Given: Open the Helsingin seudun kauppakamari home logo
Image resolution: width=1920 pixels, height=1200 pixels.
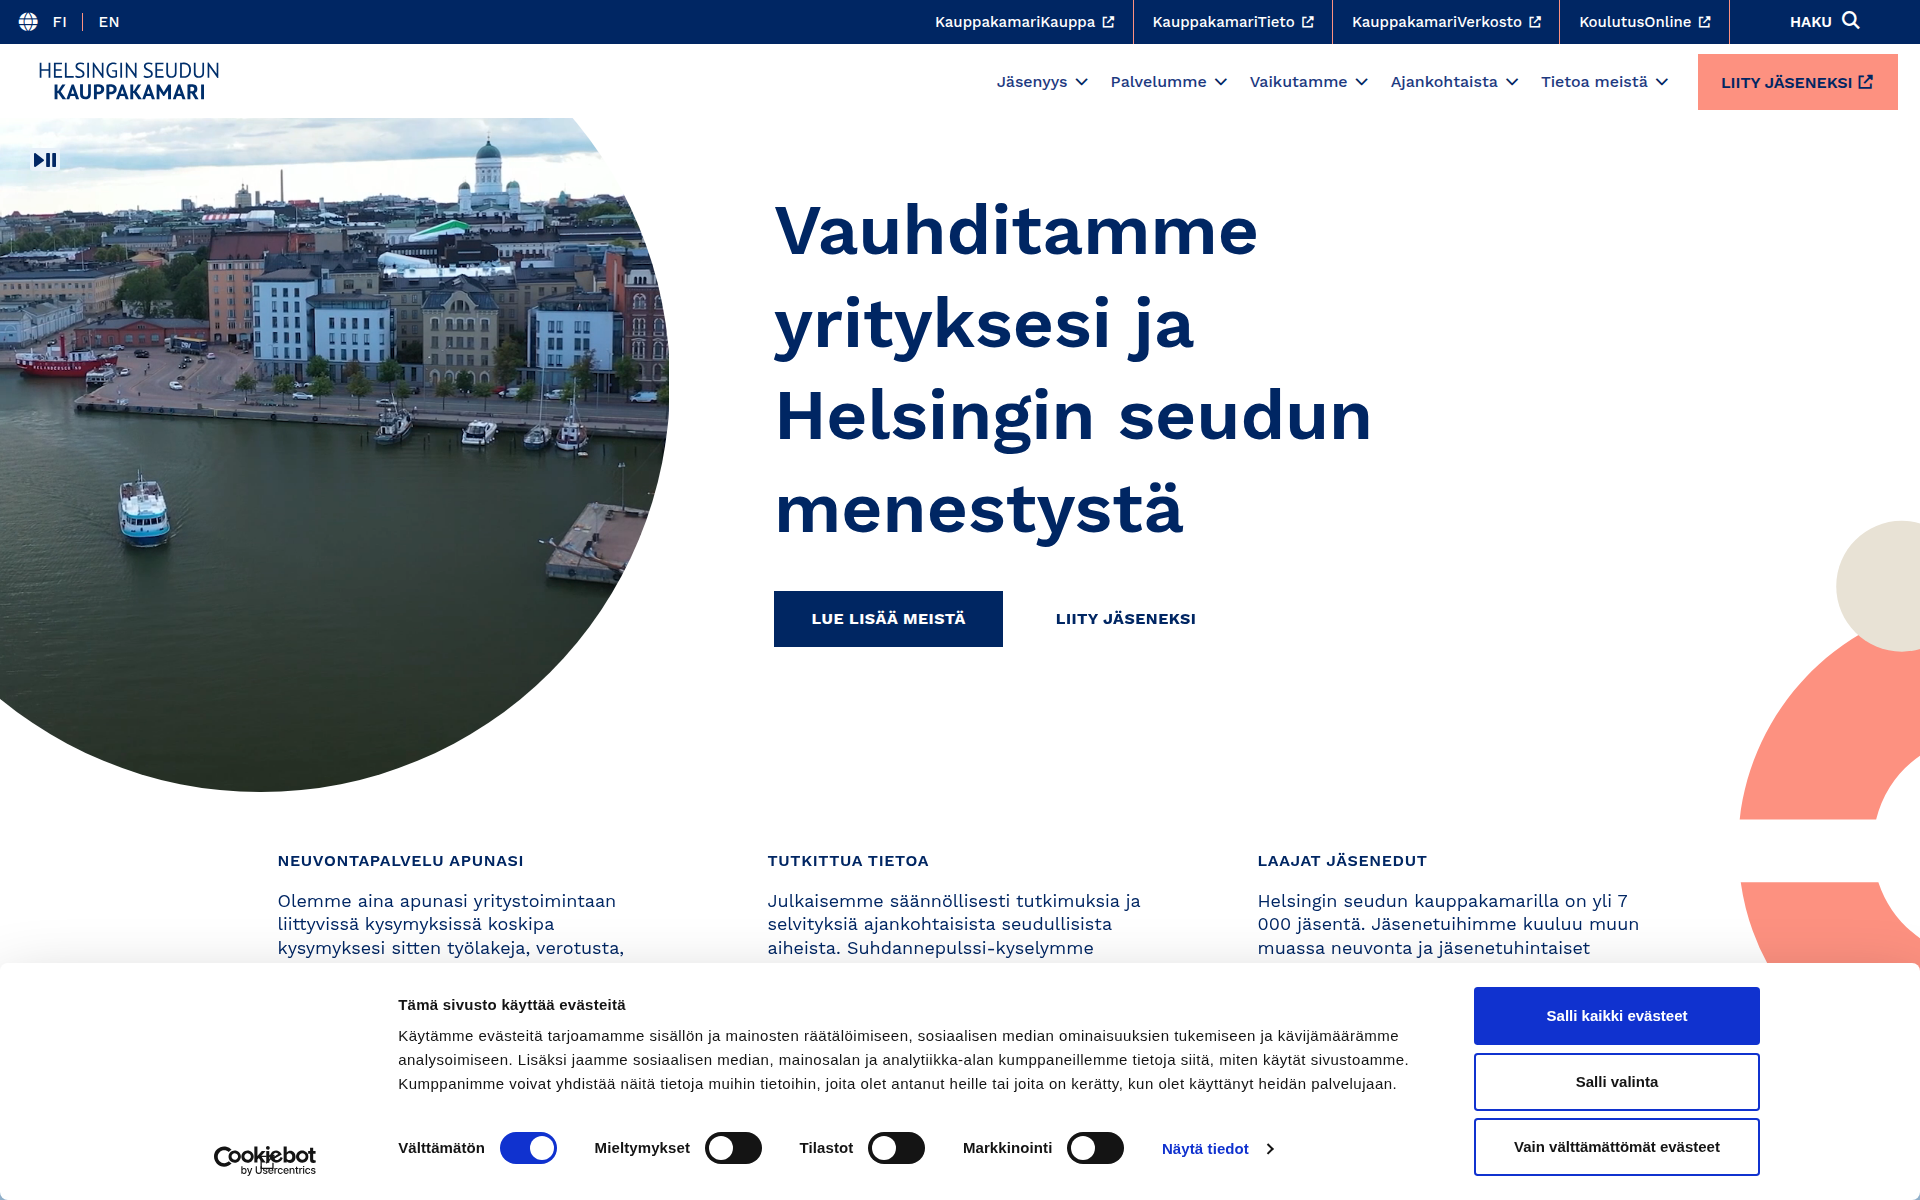Looking at the screenshot, I should [129, 81].
